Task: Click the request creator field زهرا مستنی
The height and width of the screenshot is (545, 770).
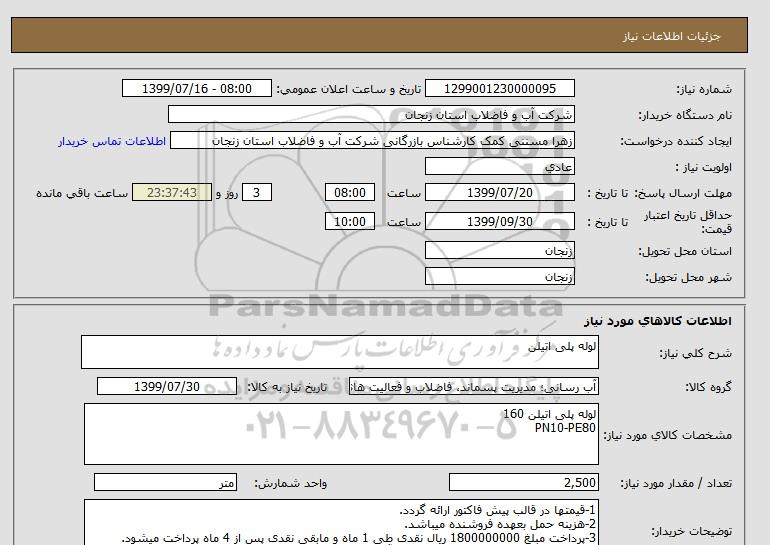Action: (x=372, y=141)
